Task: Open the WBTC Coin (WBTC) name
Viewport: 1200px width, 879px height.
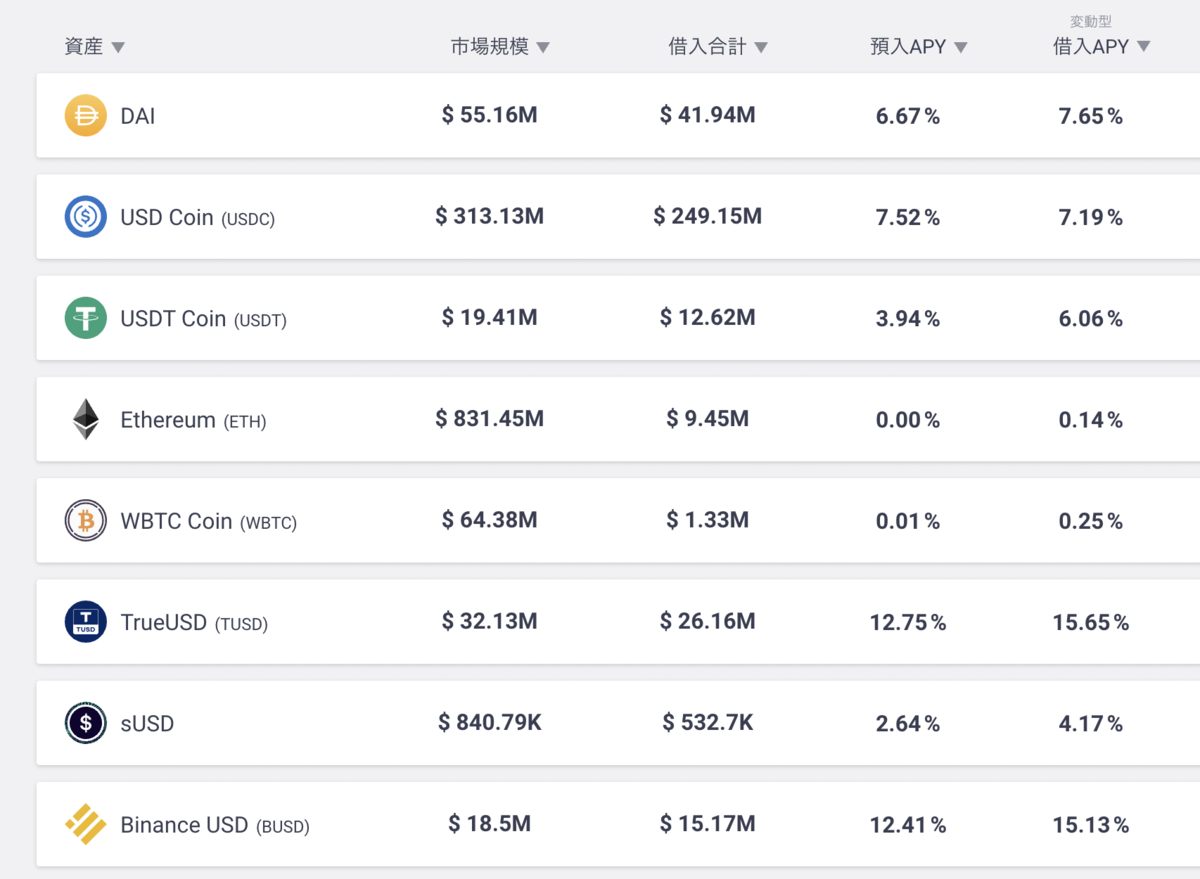Action: point(209,521)
